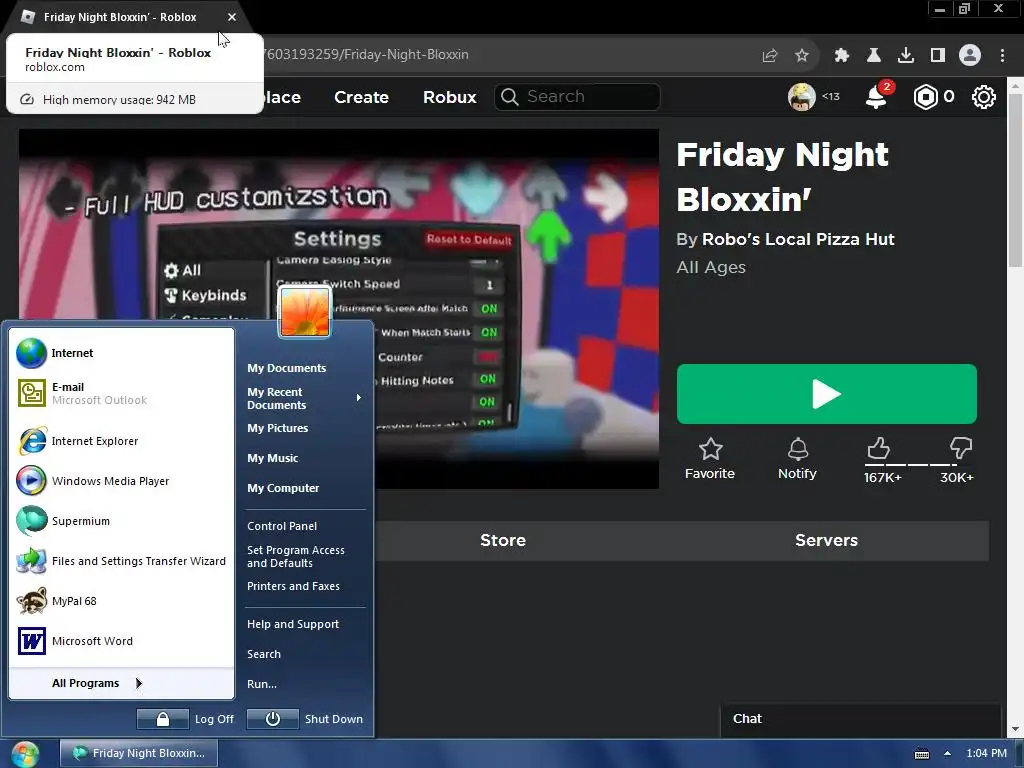Click the thumbs-down dislike icon

(x=961, y=448)
